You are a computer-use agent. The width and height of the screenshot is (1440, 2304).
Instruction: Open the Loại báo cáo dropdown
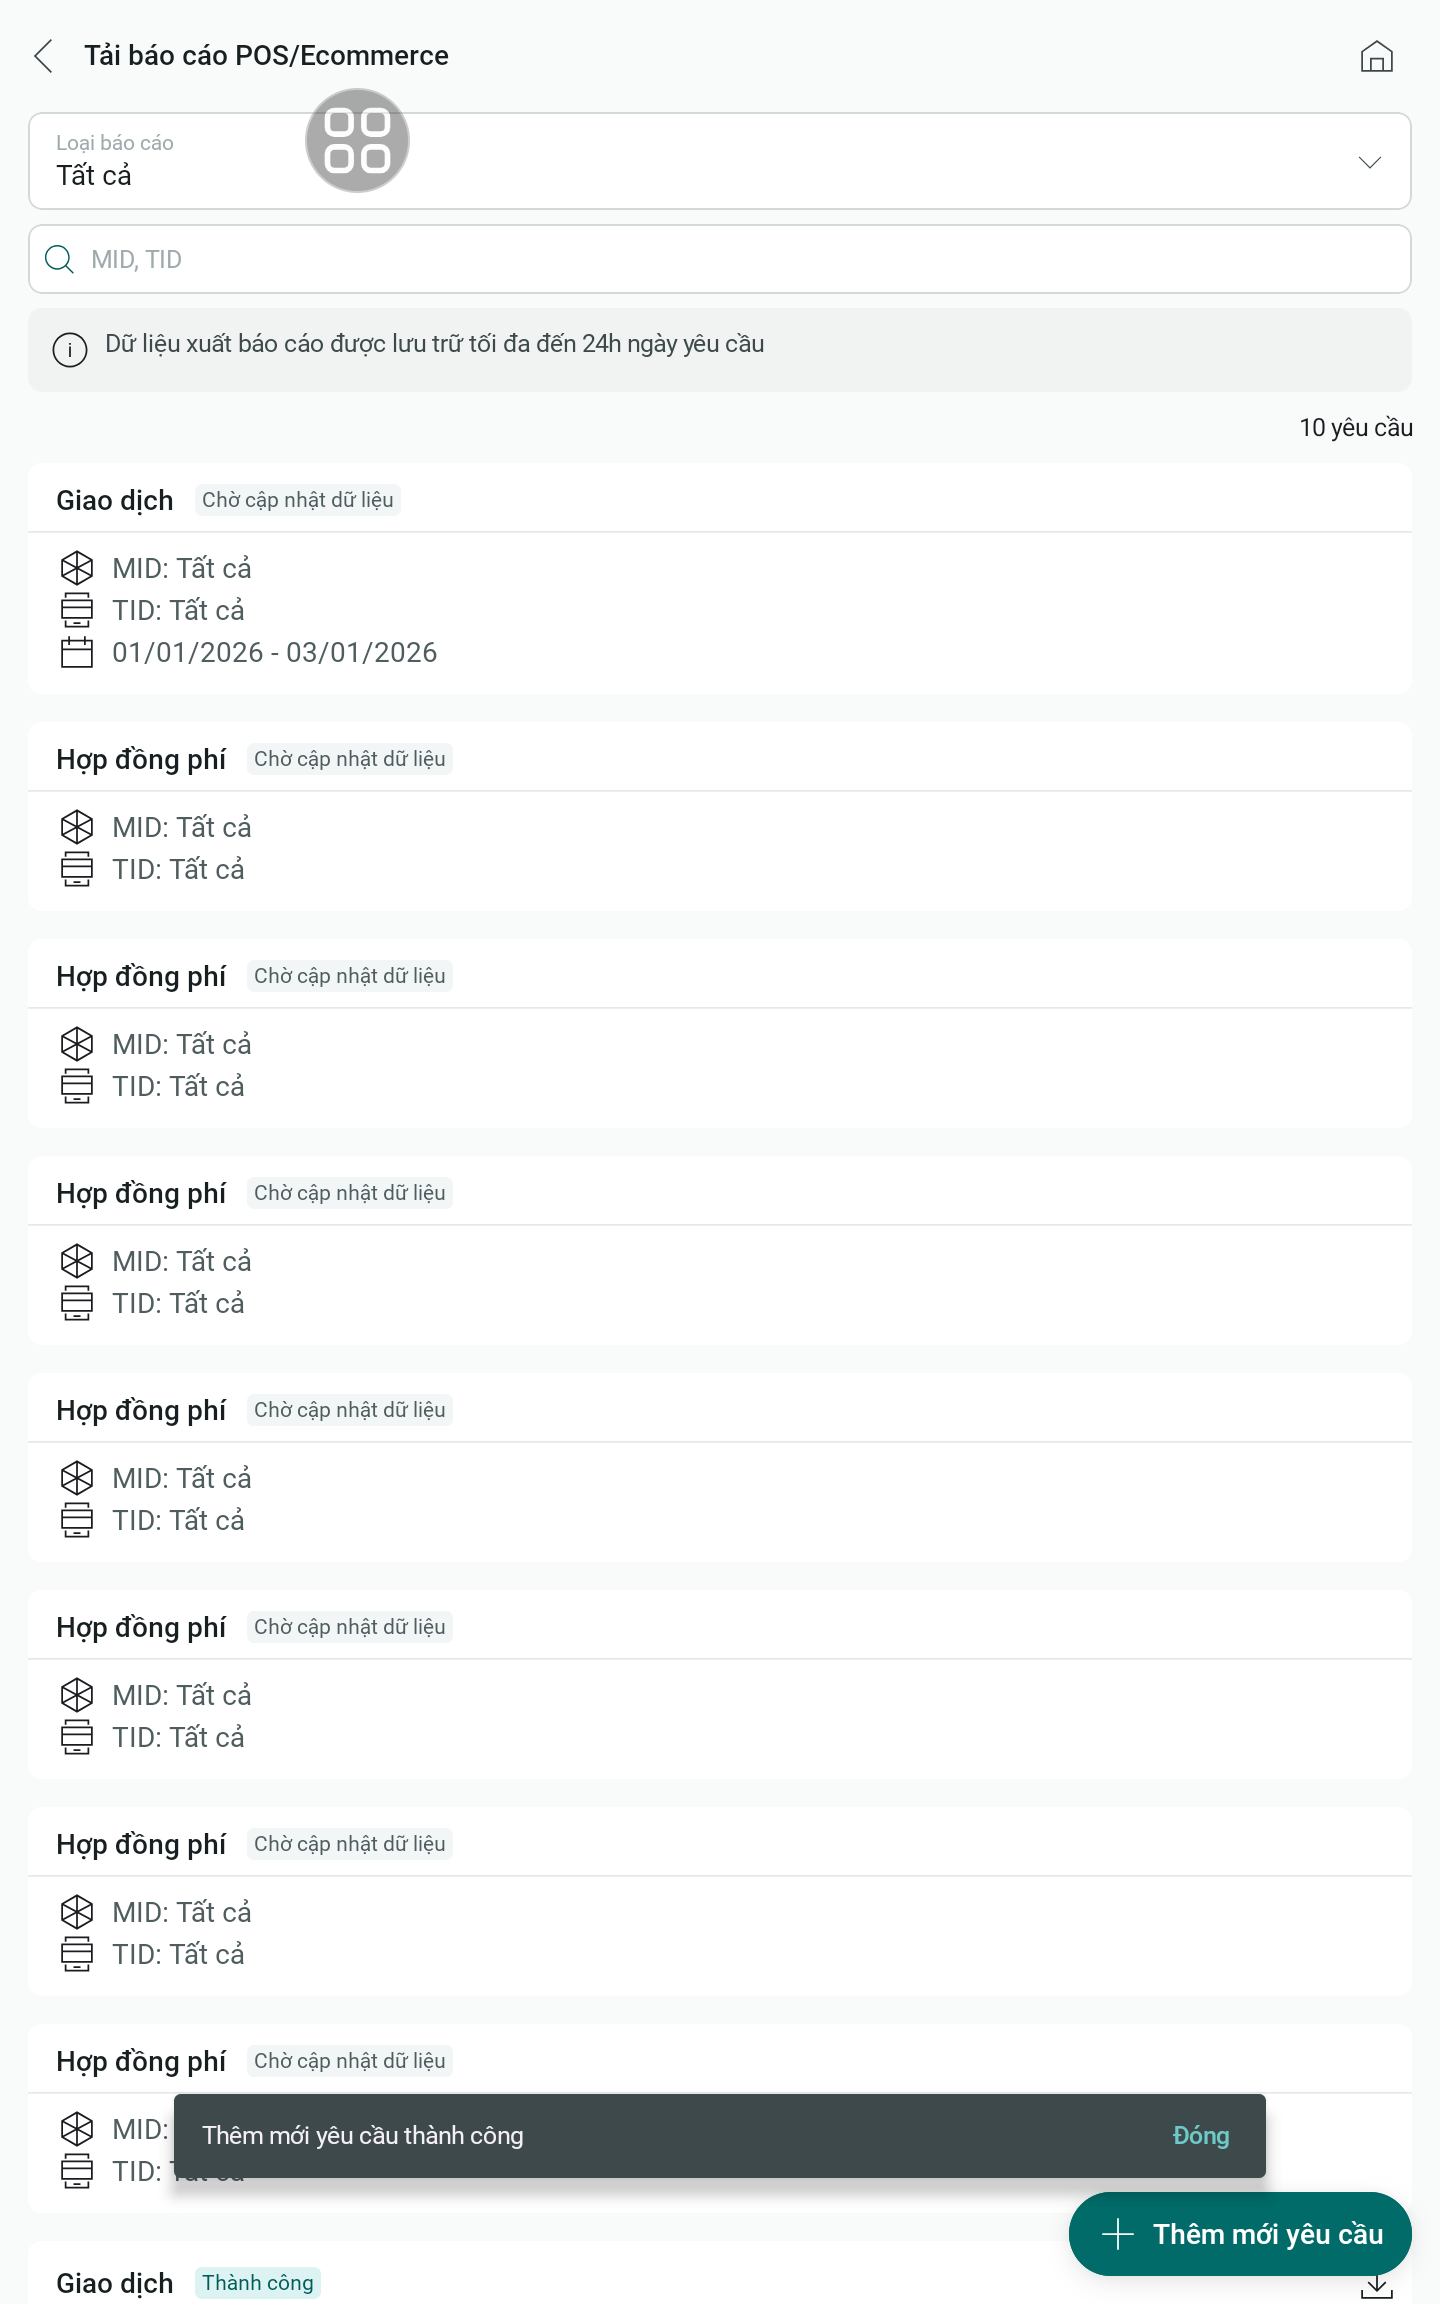click(x=700, y=161)
